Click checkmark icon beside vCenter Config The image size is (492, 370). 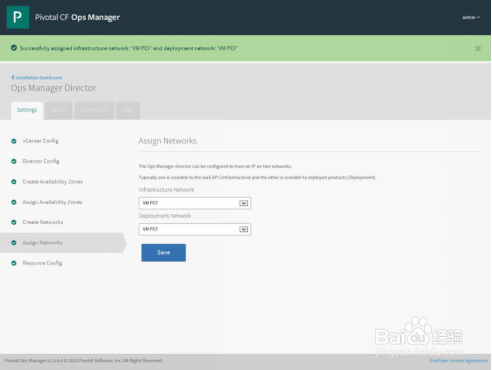(x=14, y=141)
